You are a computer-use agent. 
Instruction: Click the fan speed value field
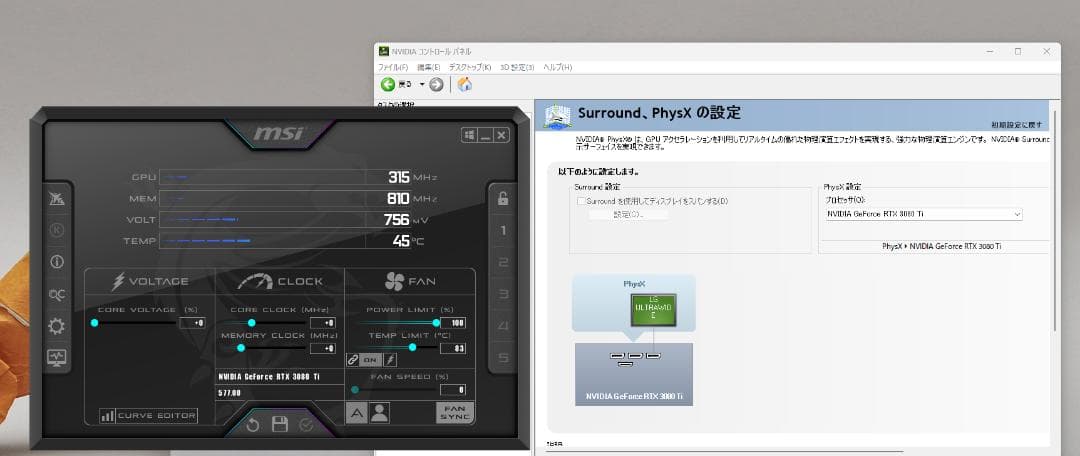pyautogui.click(x=453, y=390)
